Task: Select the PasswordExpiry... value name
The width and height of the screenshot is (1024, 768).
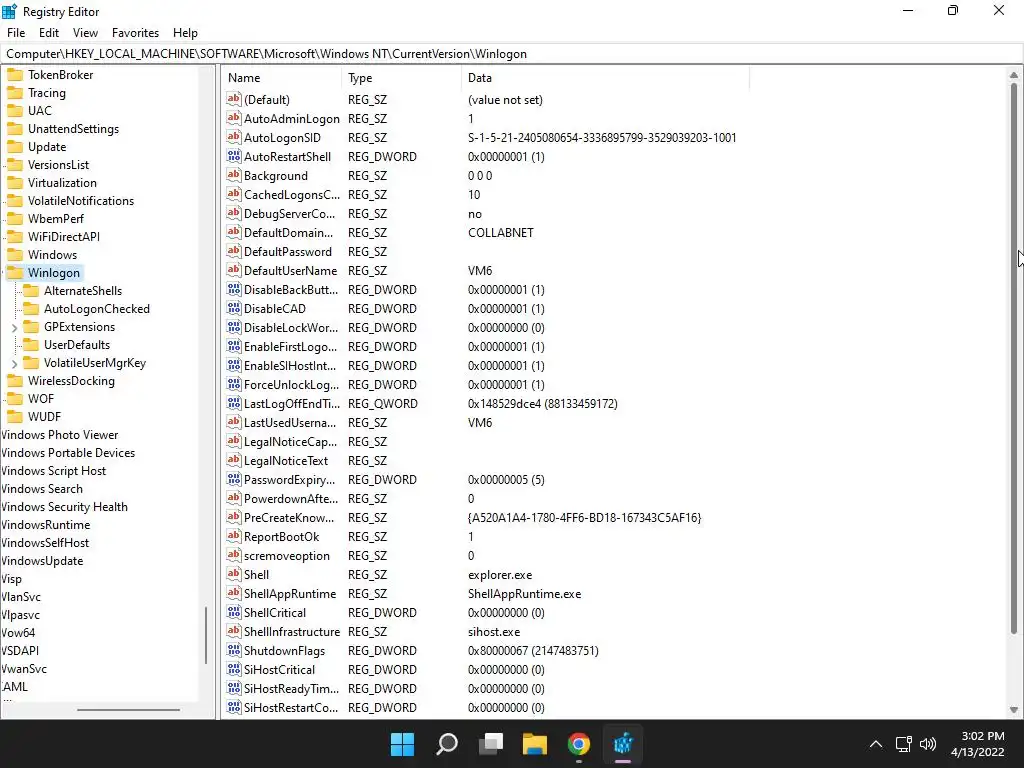Action: tap(289, 479)
